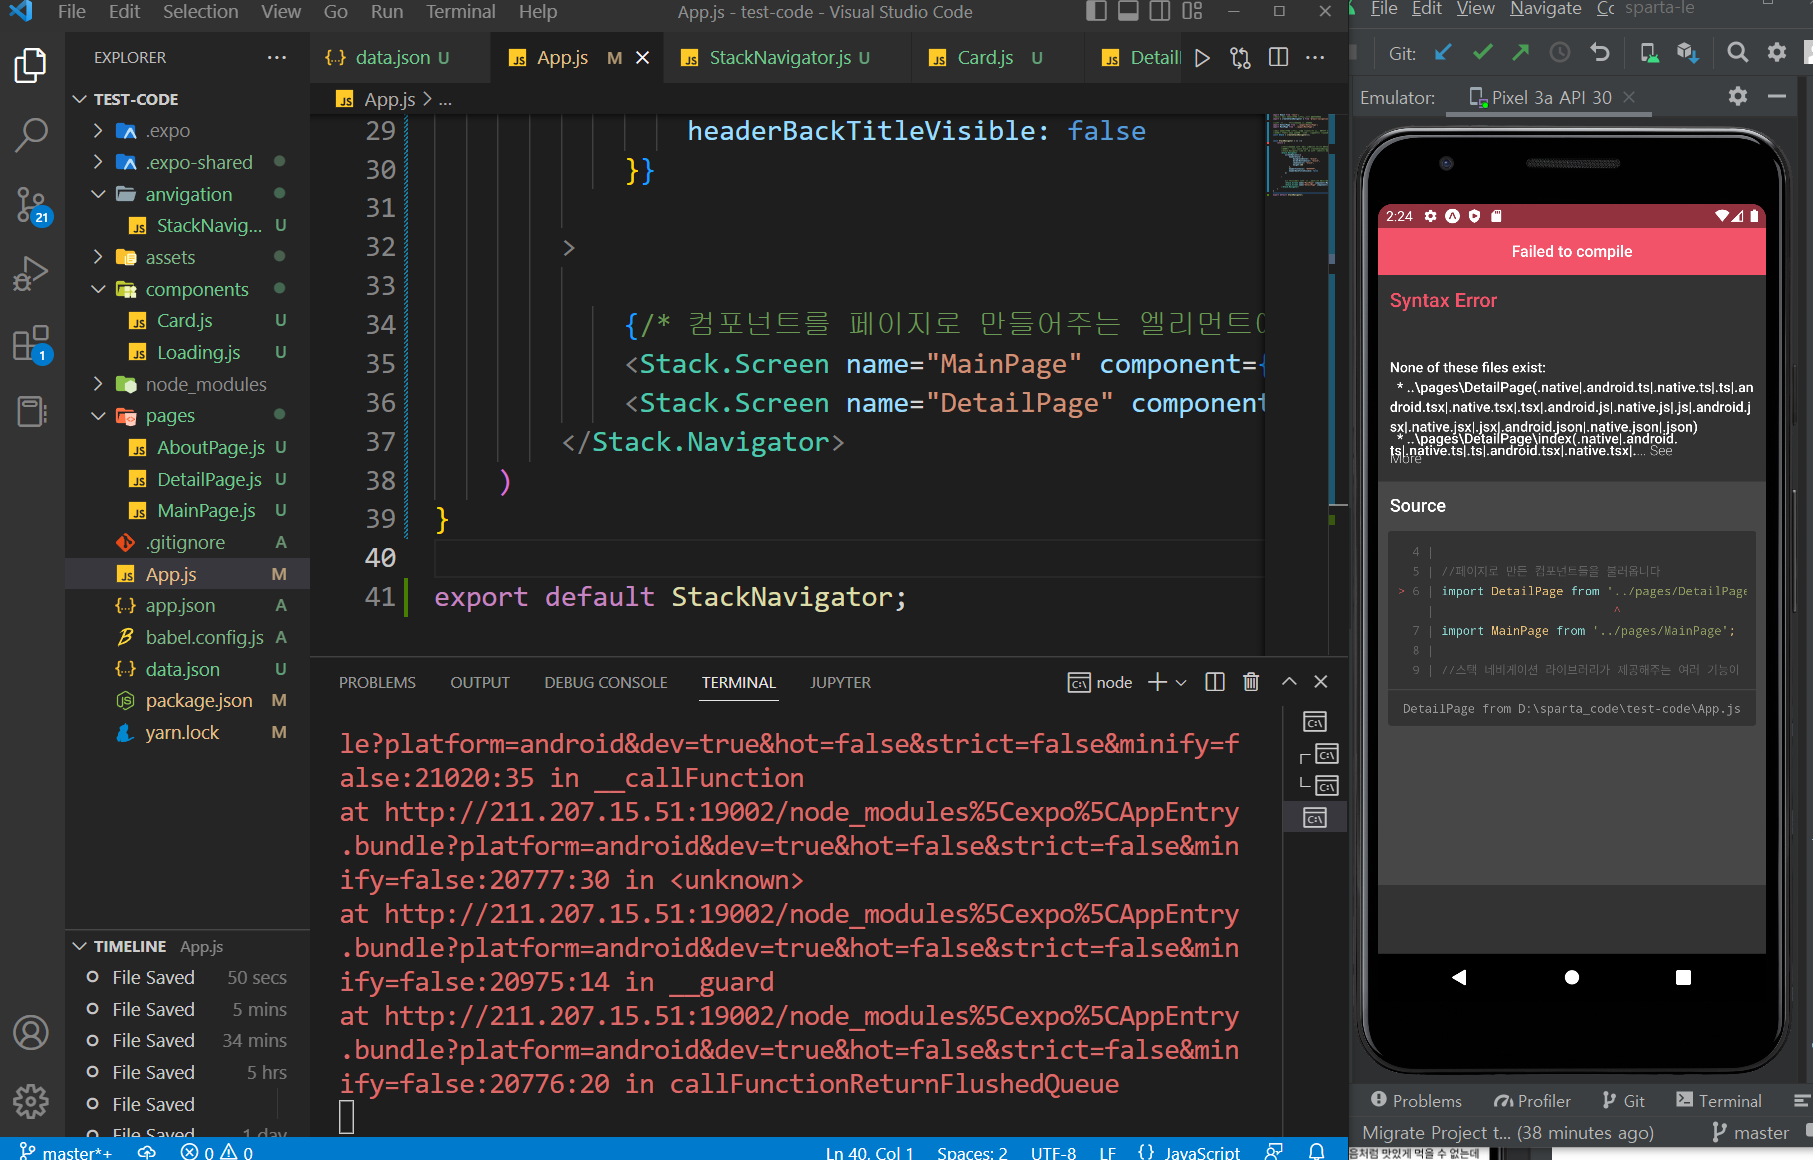Viewport: 1813px width, 1160px height.
Task: Open Search Everywhere magnifier in Android Studio
Action: coord(1738,53)
